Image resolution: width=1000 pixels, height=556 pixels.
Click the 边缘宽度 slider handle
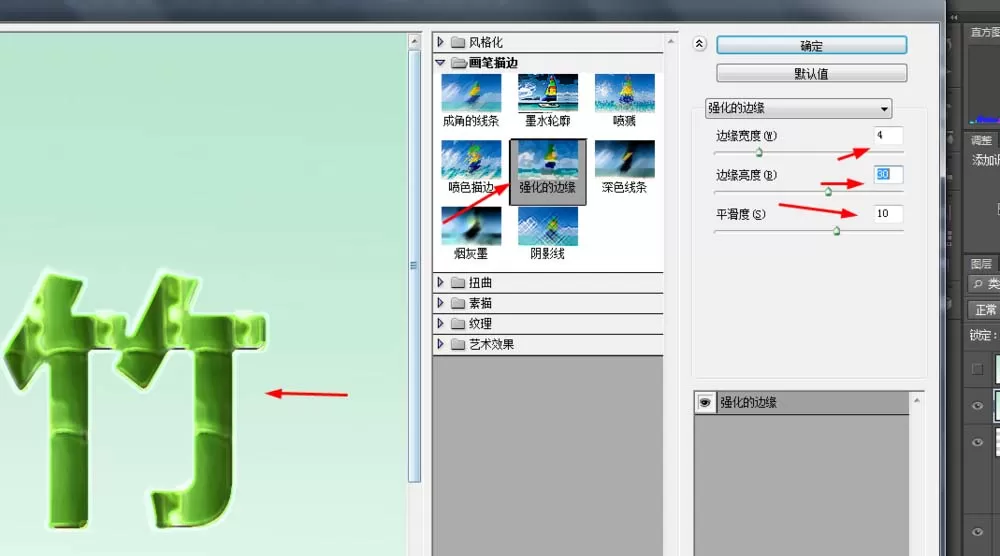[x=759, y=152]
